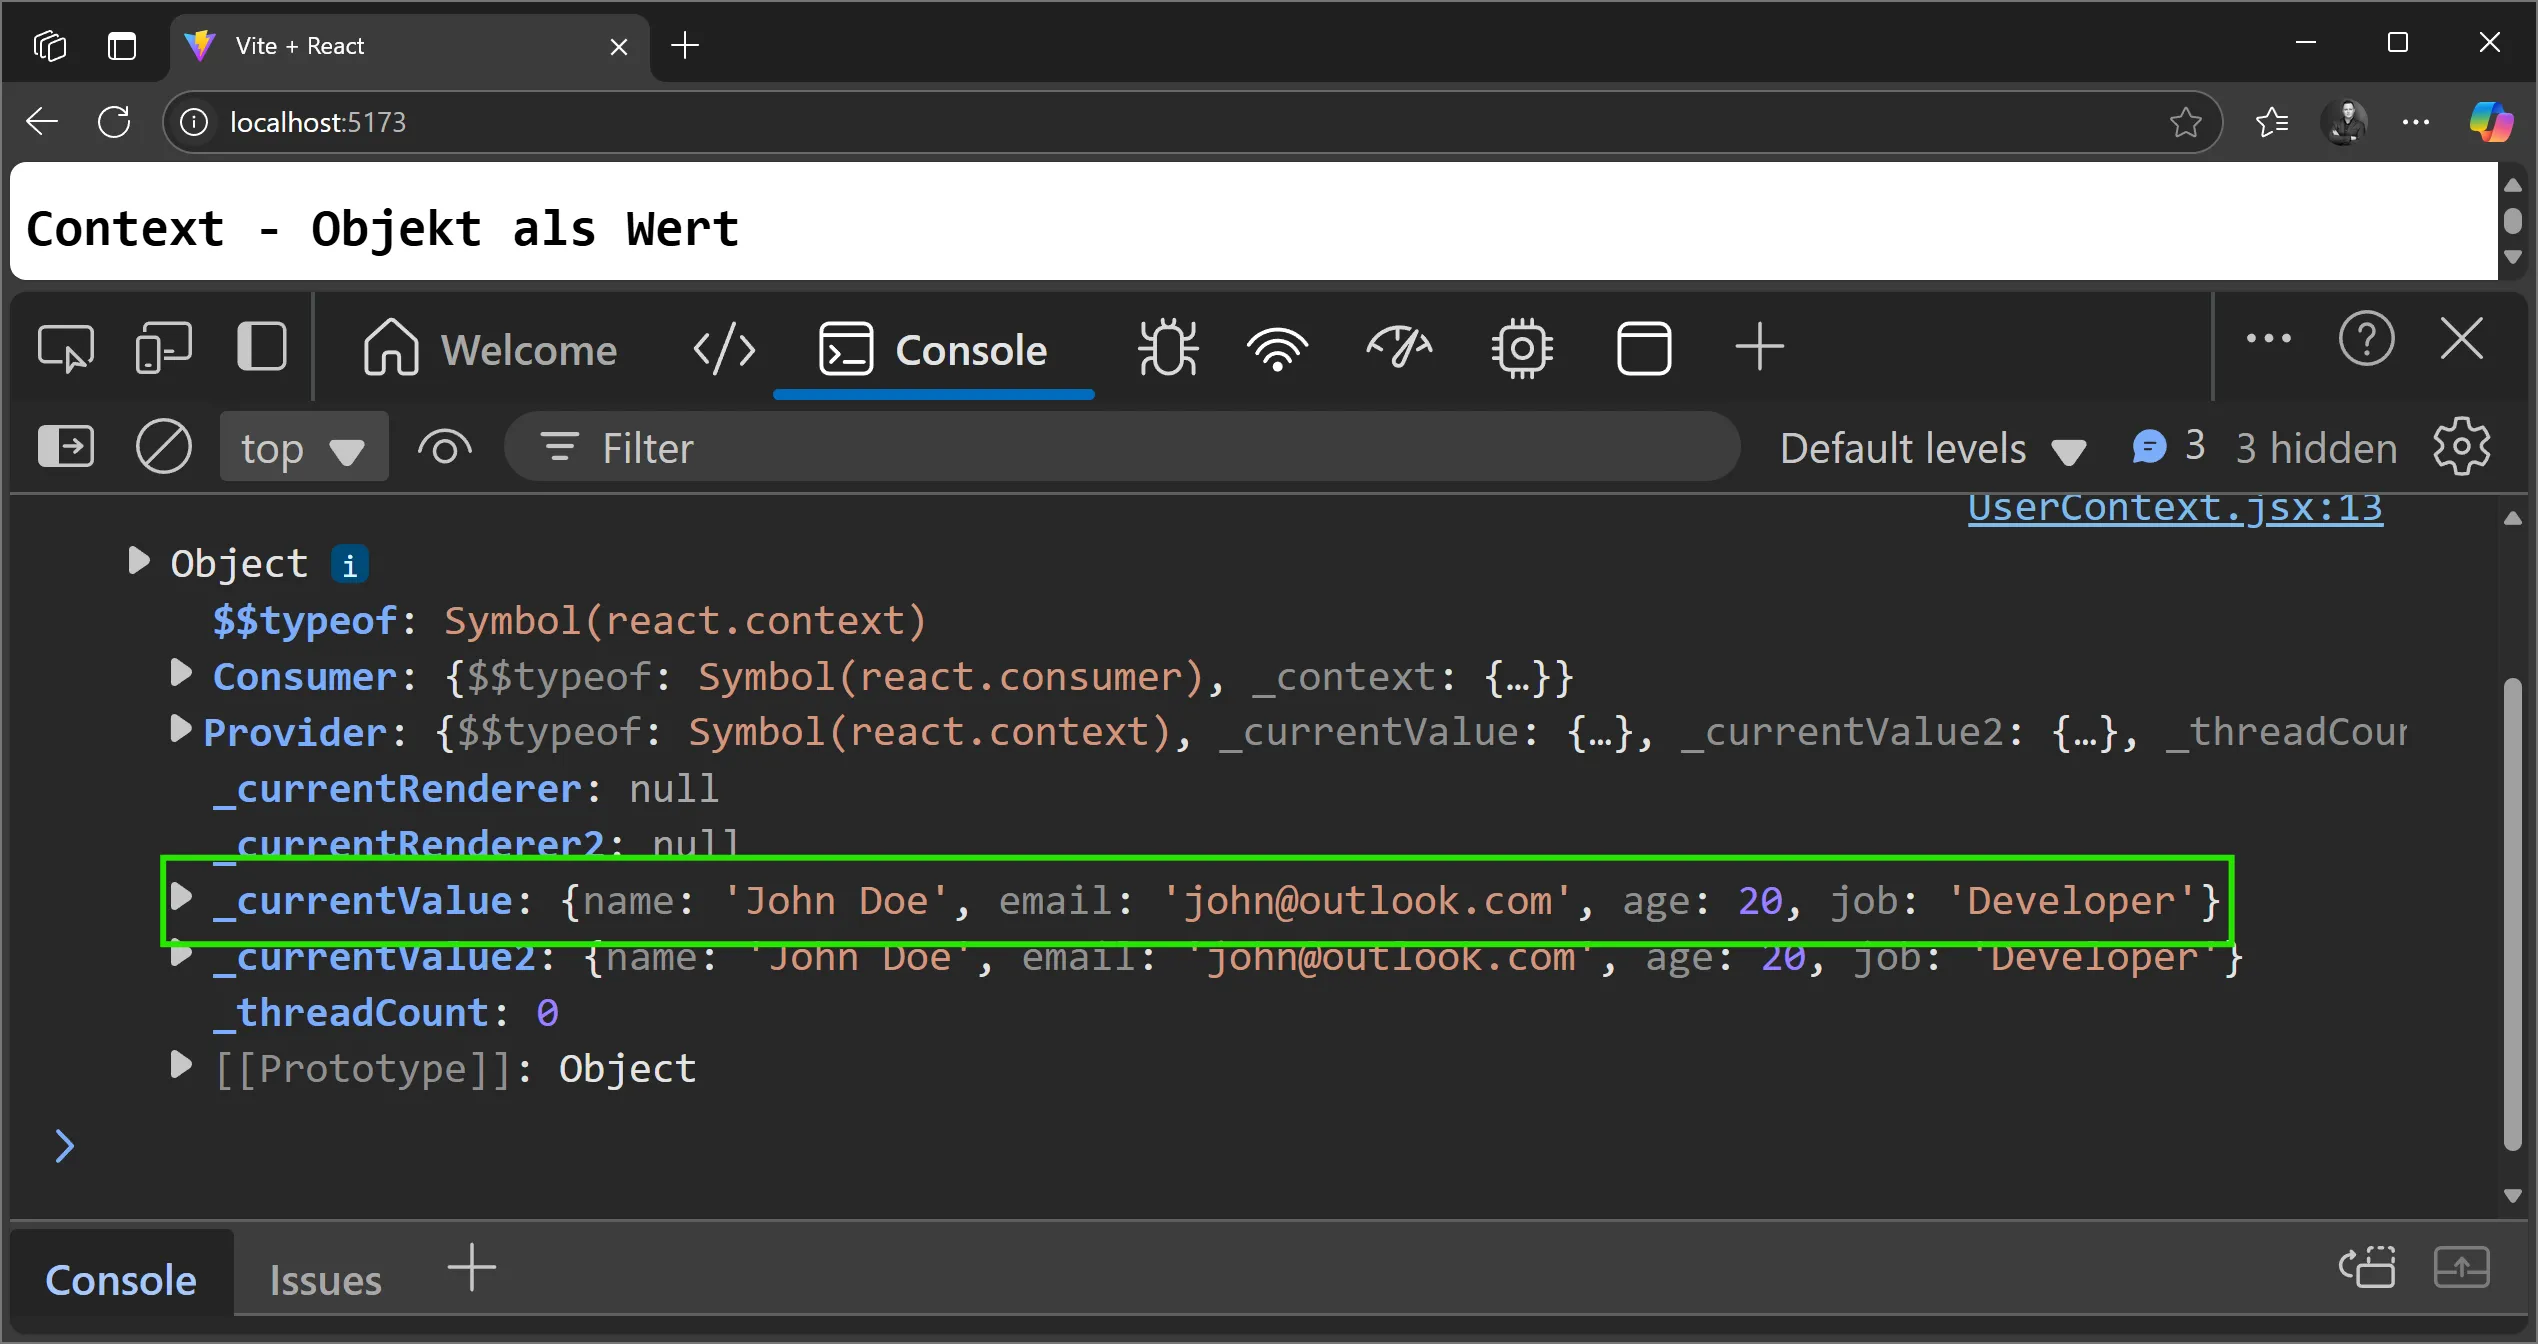The width and height of the screenshot is (2538, 1344).
Task: Open the Favorites list icon
Action: 2273,122
